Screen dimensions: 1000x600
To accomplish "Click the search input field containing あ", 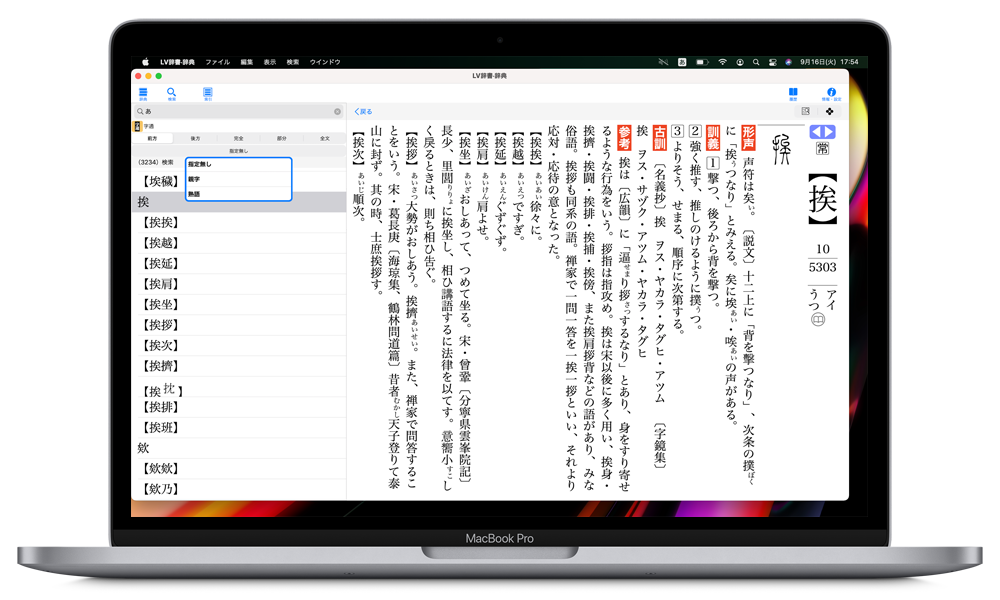I will 235,111.
